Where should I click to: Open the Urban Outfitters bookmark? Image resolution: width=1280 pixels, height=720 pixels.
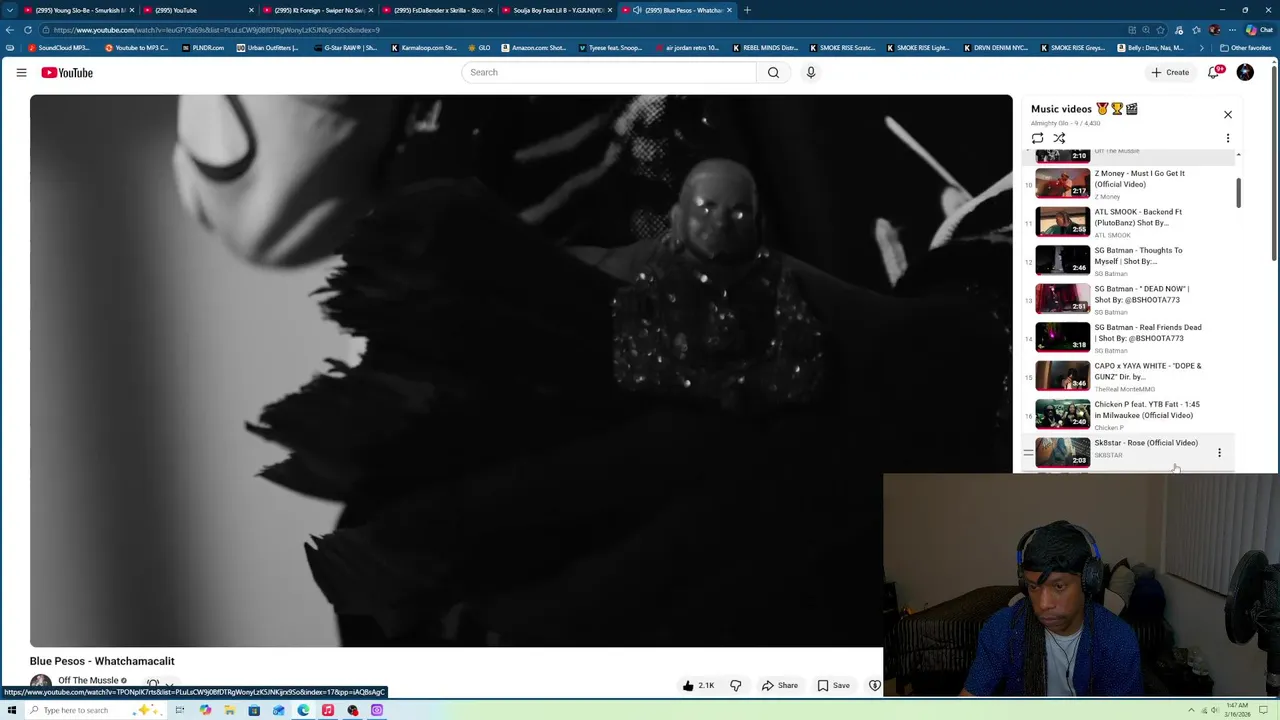267,48
